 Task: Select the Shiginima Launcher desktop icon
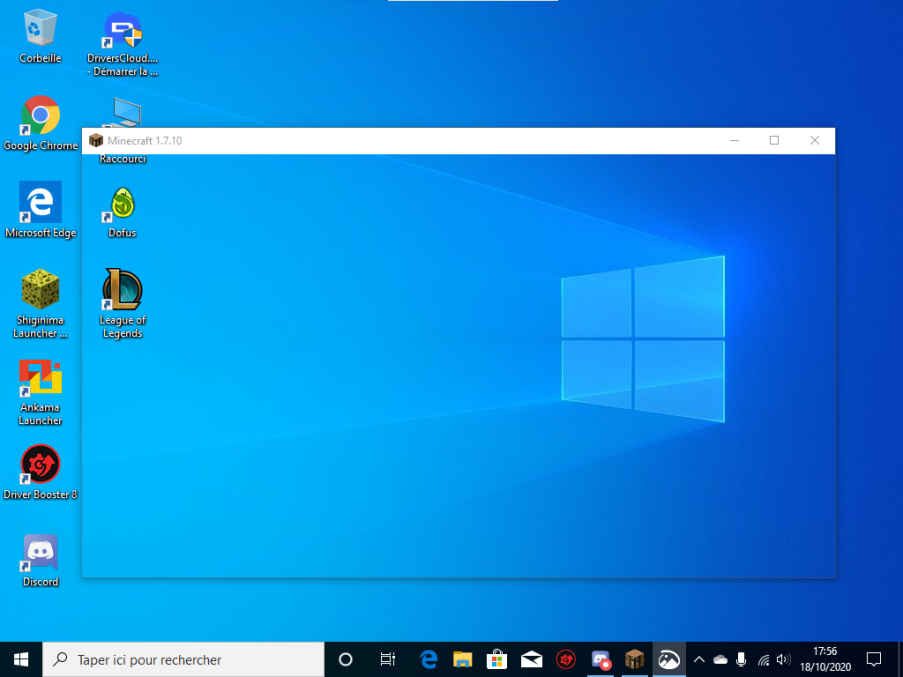[x=40, y=303]
